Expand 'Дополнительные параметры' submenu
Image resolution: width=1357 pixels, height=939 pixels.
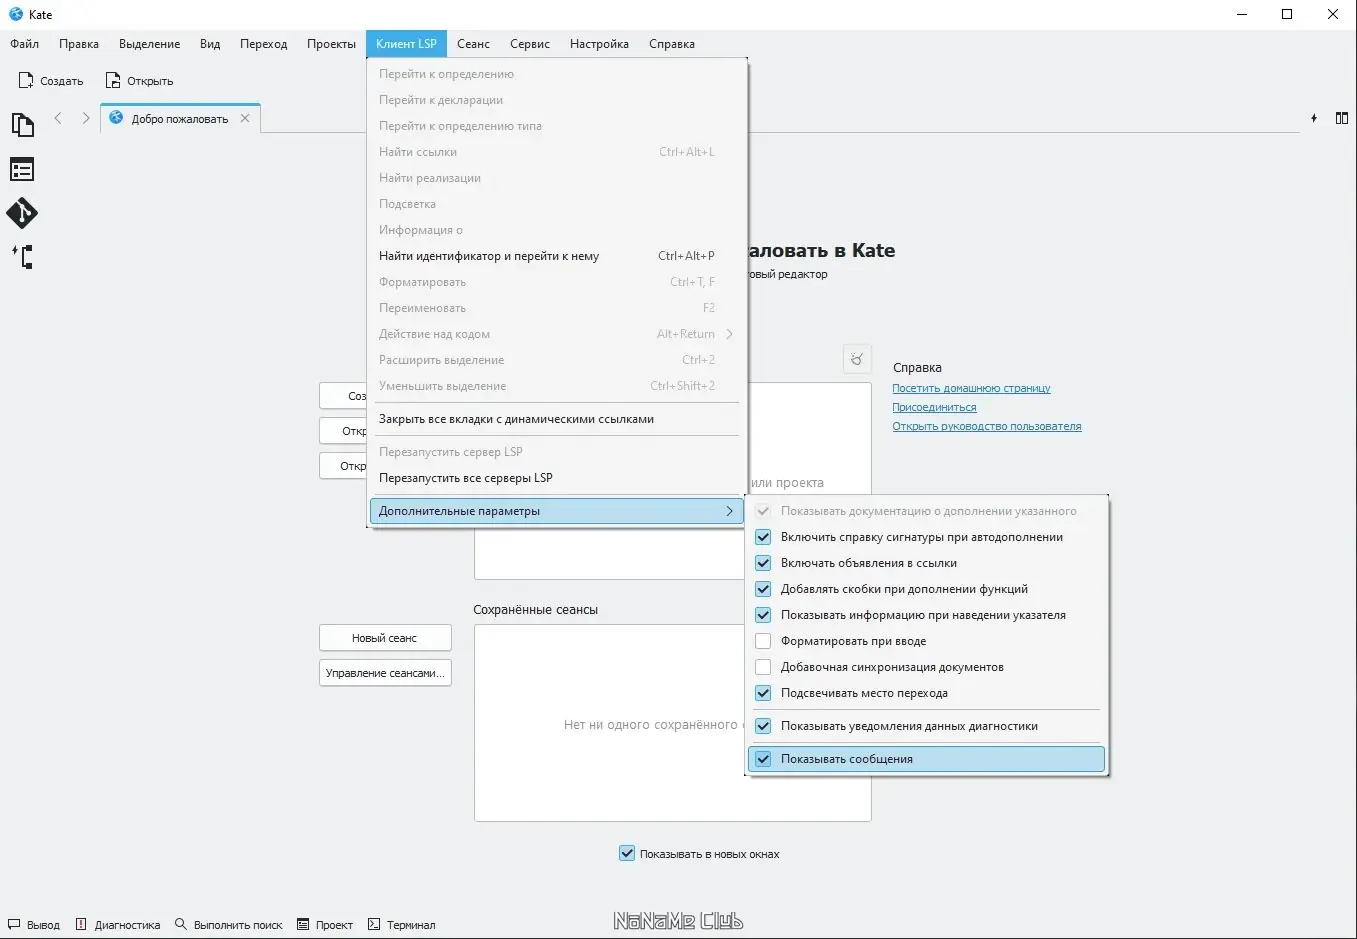point(557,511)
